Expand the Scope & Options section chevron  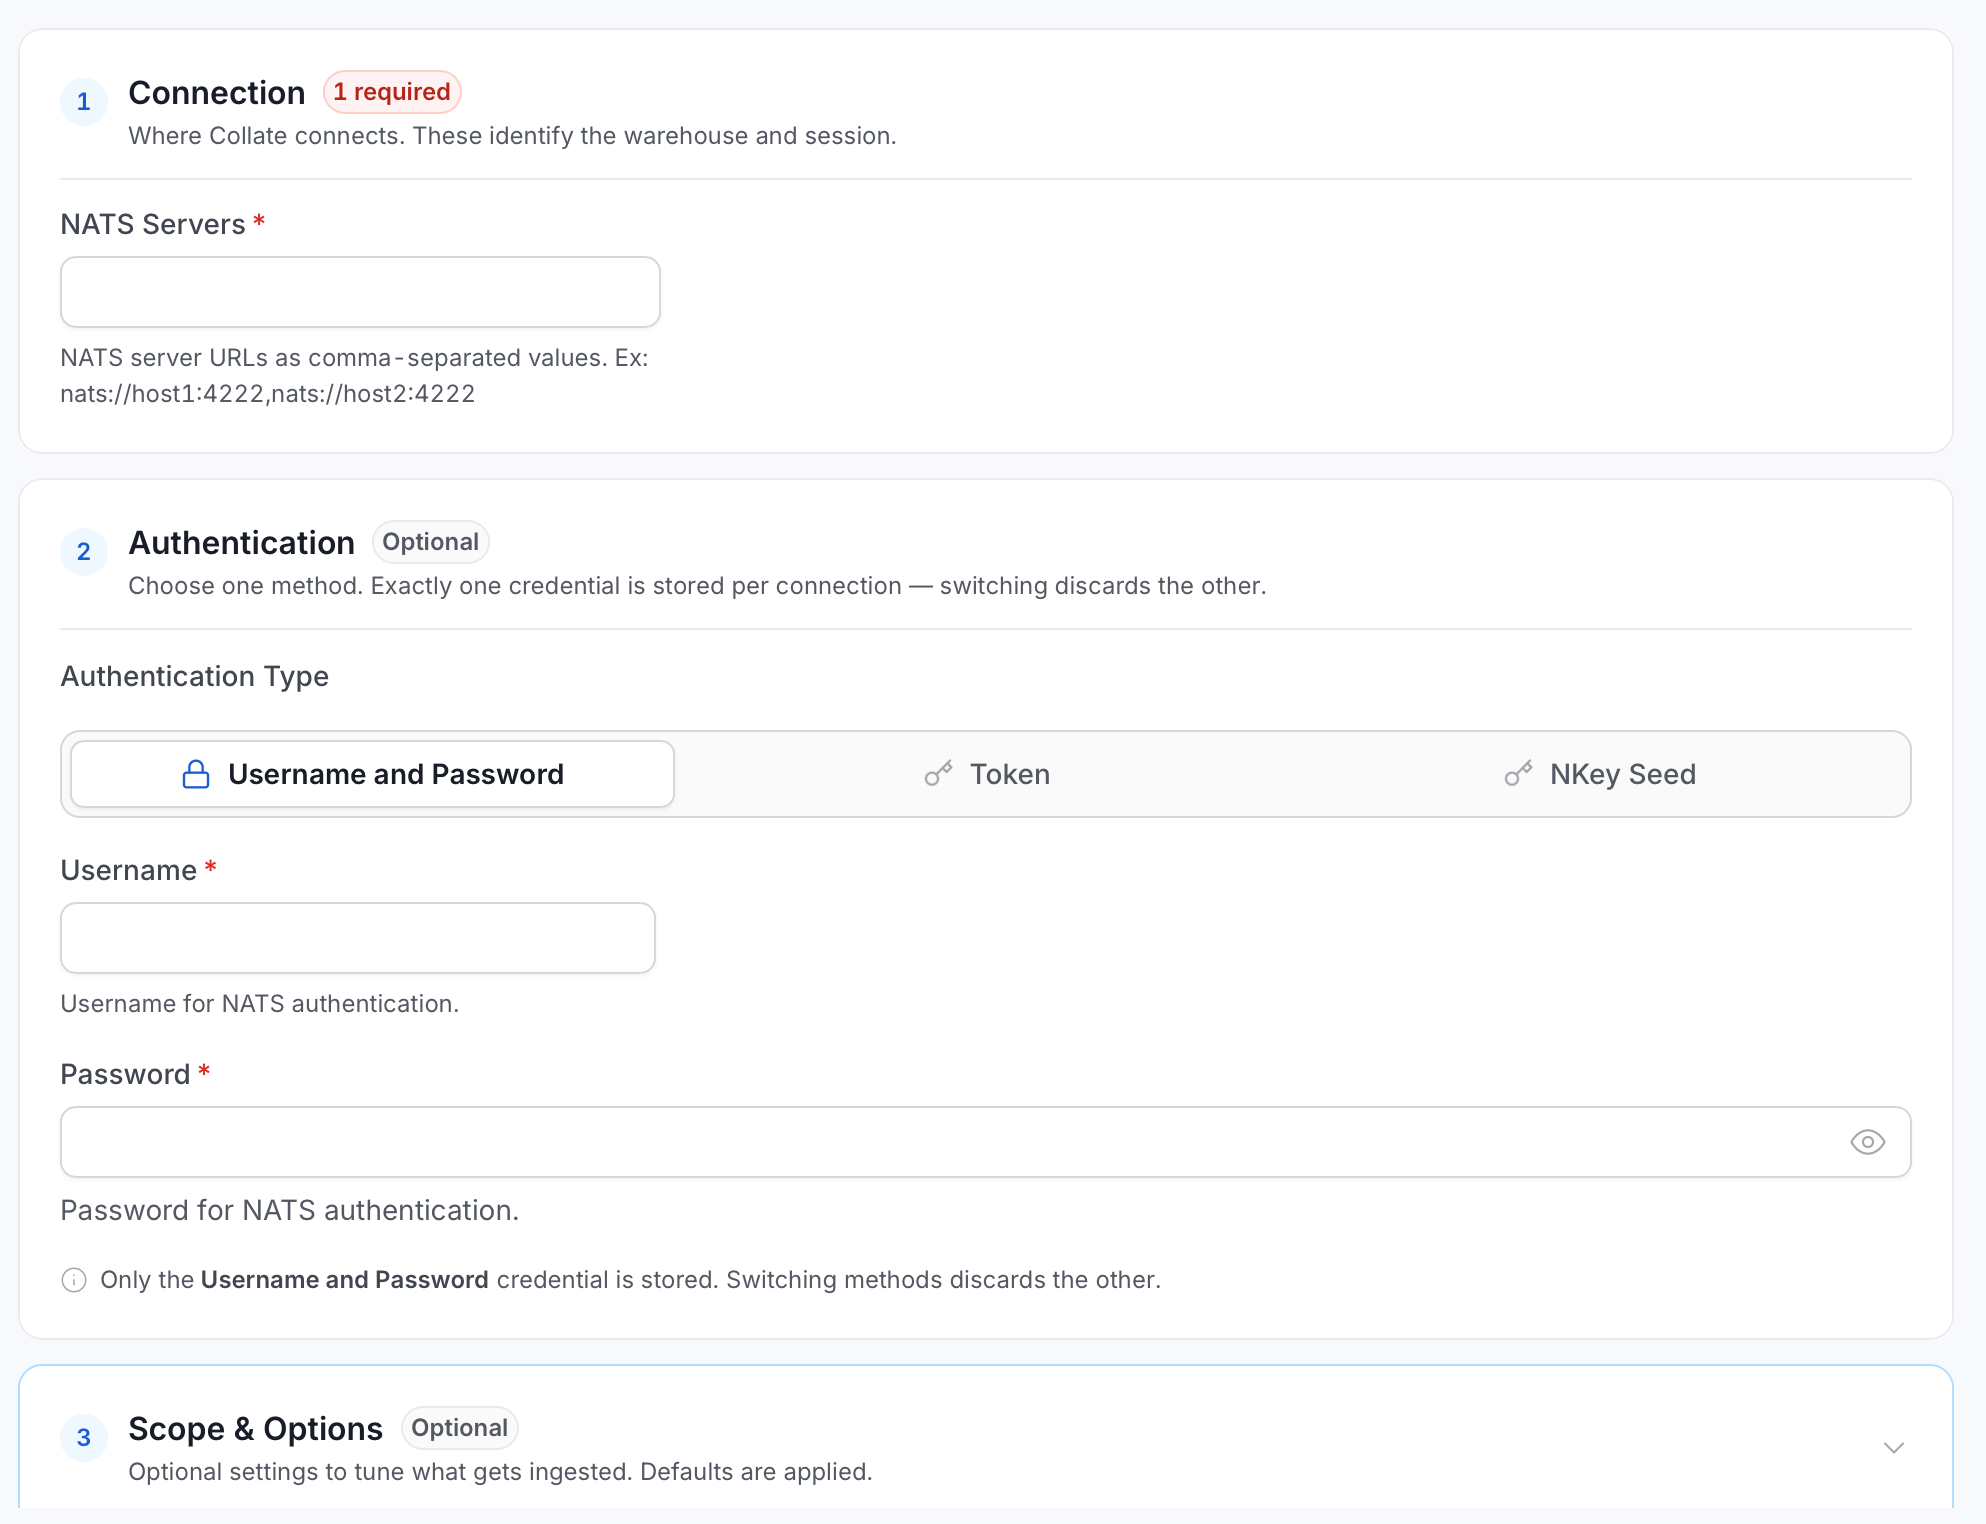point(1893,1447)
